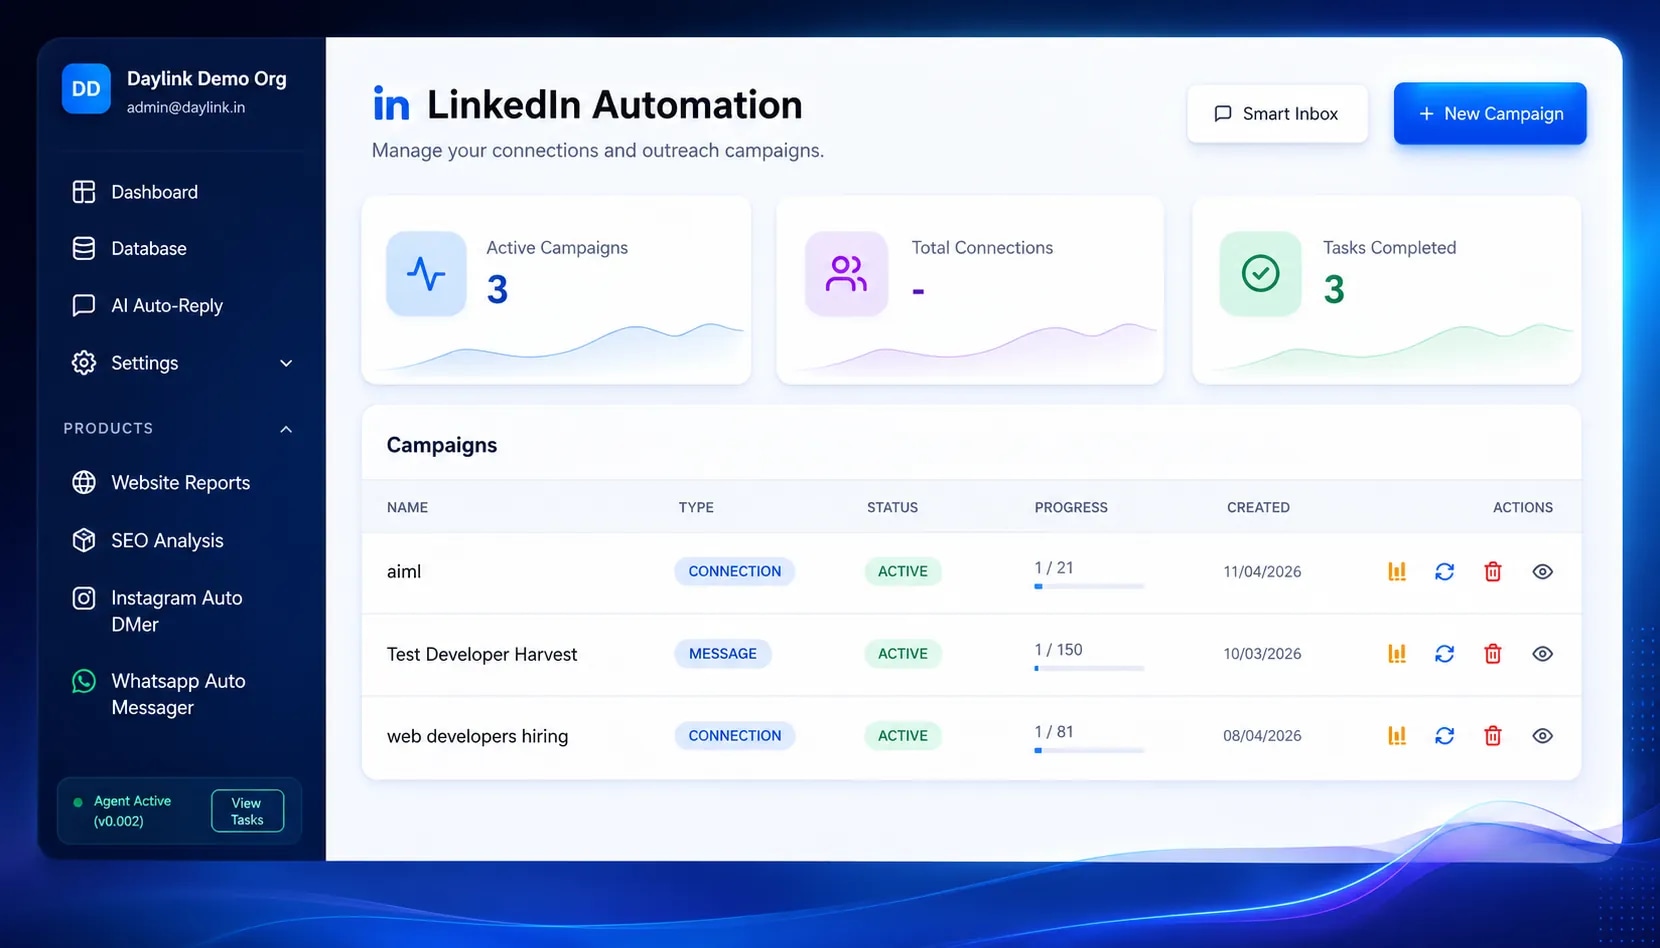
Task: Click the DD organization avatar
Action: tap(86, 89)
